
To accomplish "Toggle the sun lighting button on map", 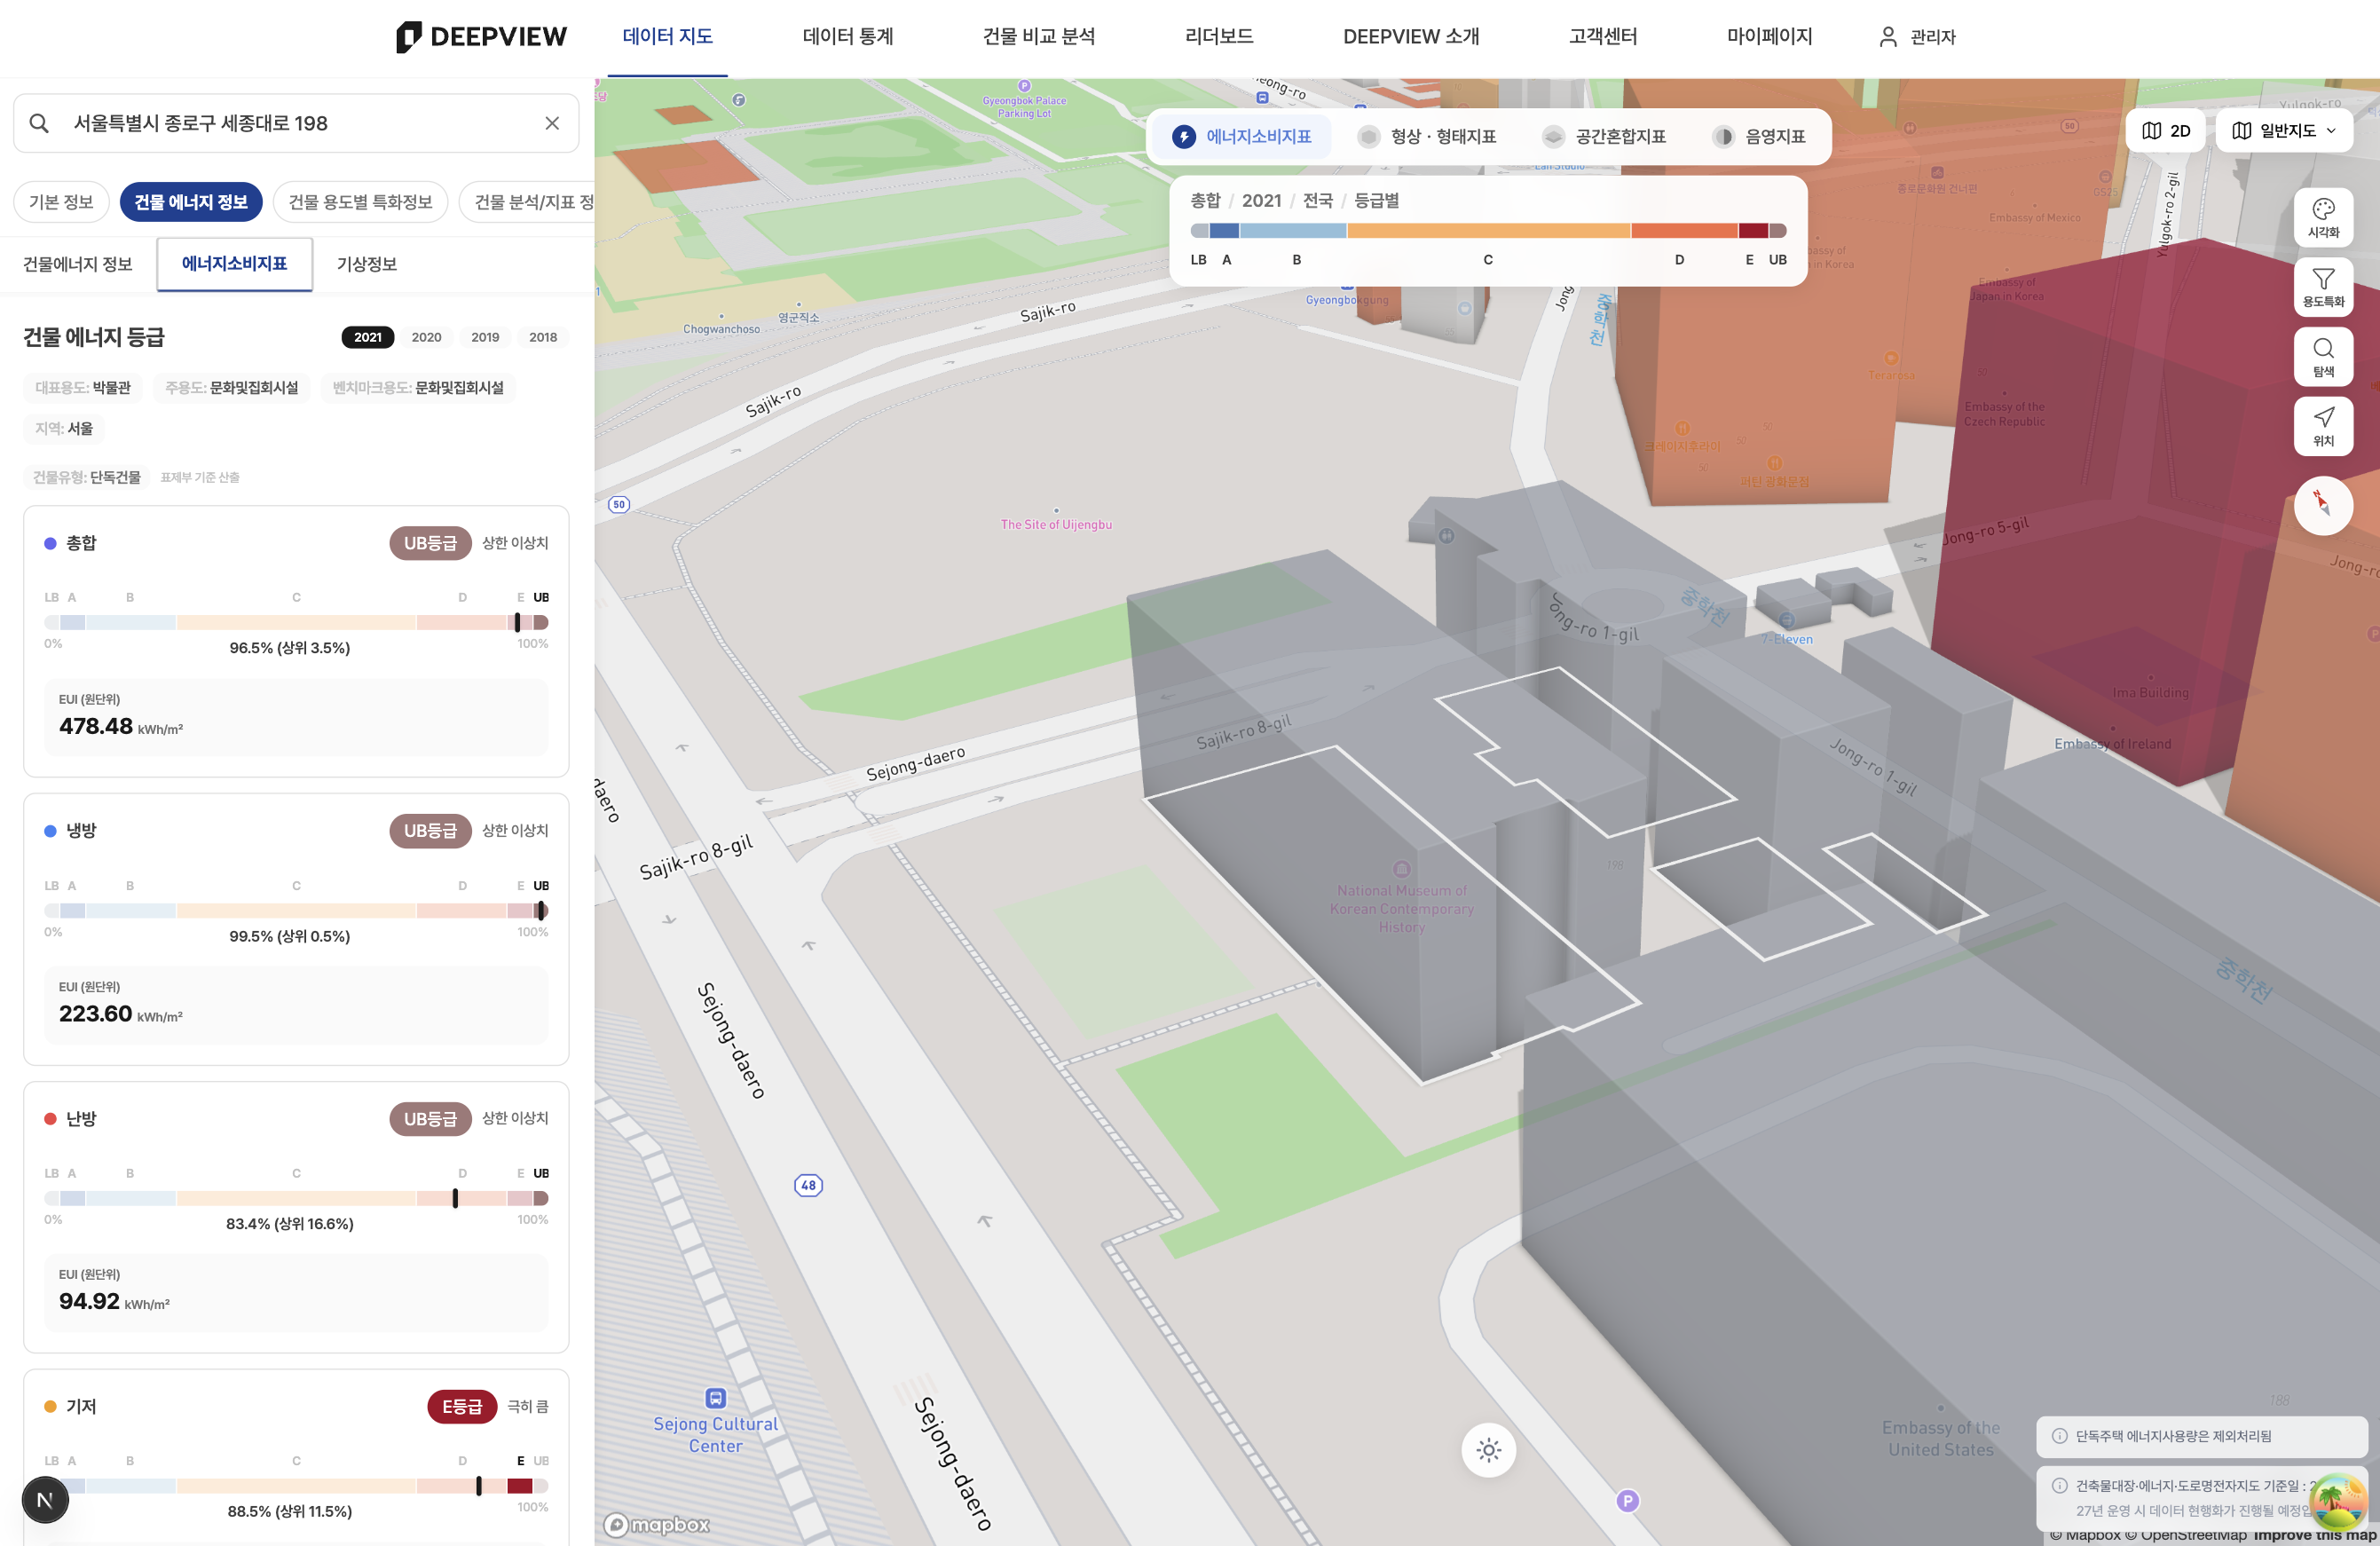I will click(1488, 1450).
